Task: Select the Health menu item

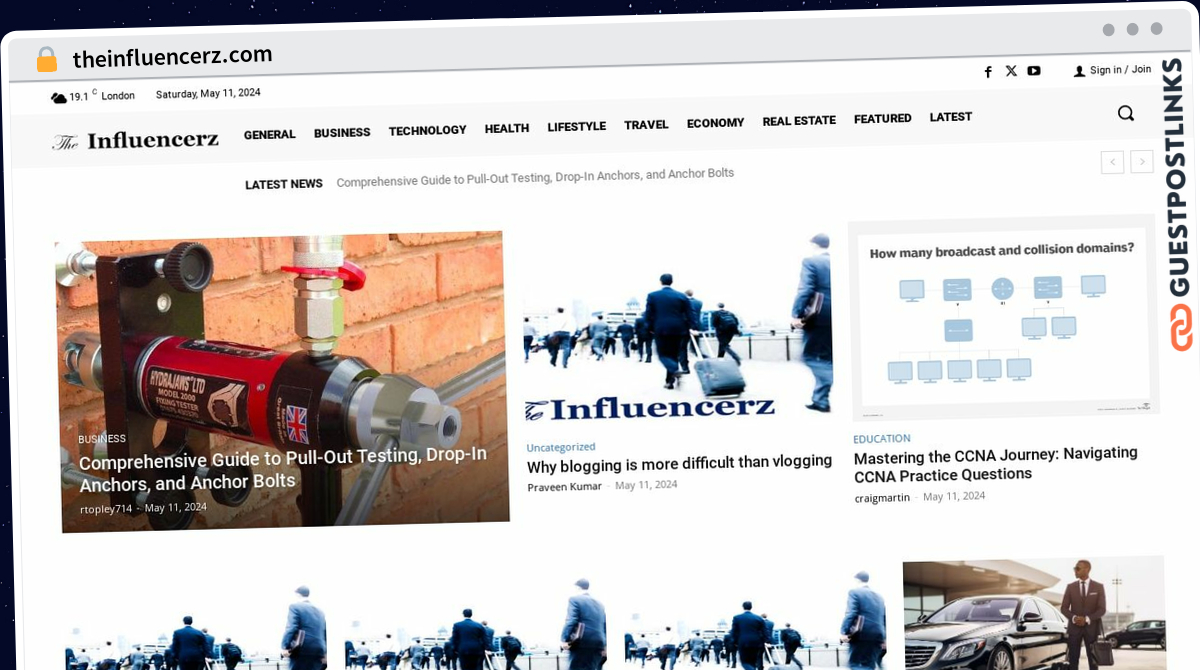Action: point(507,128)
